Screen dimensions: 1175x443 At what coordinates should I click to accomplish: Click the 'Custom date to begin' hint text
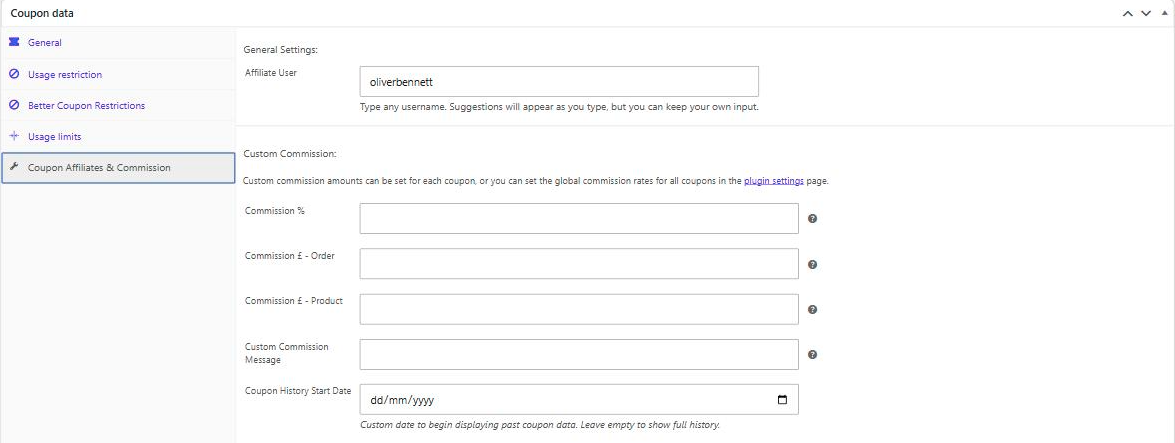[x=540, y=425]
